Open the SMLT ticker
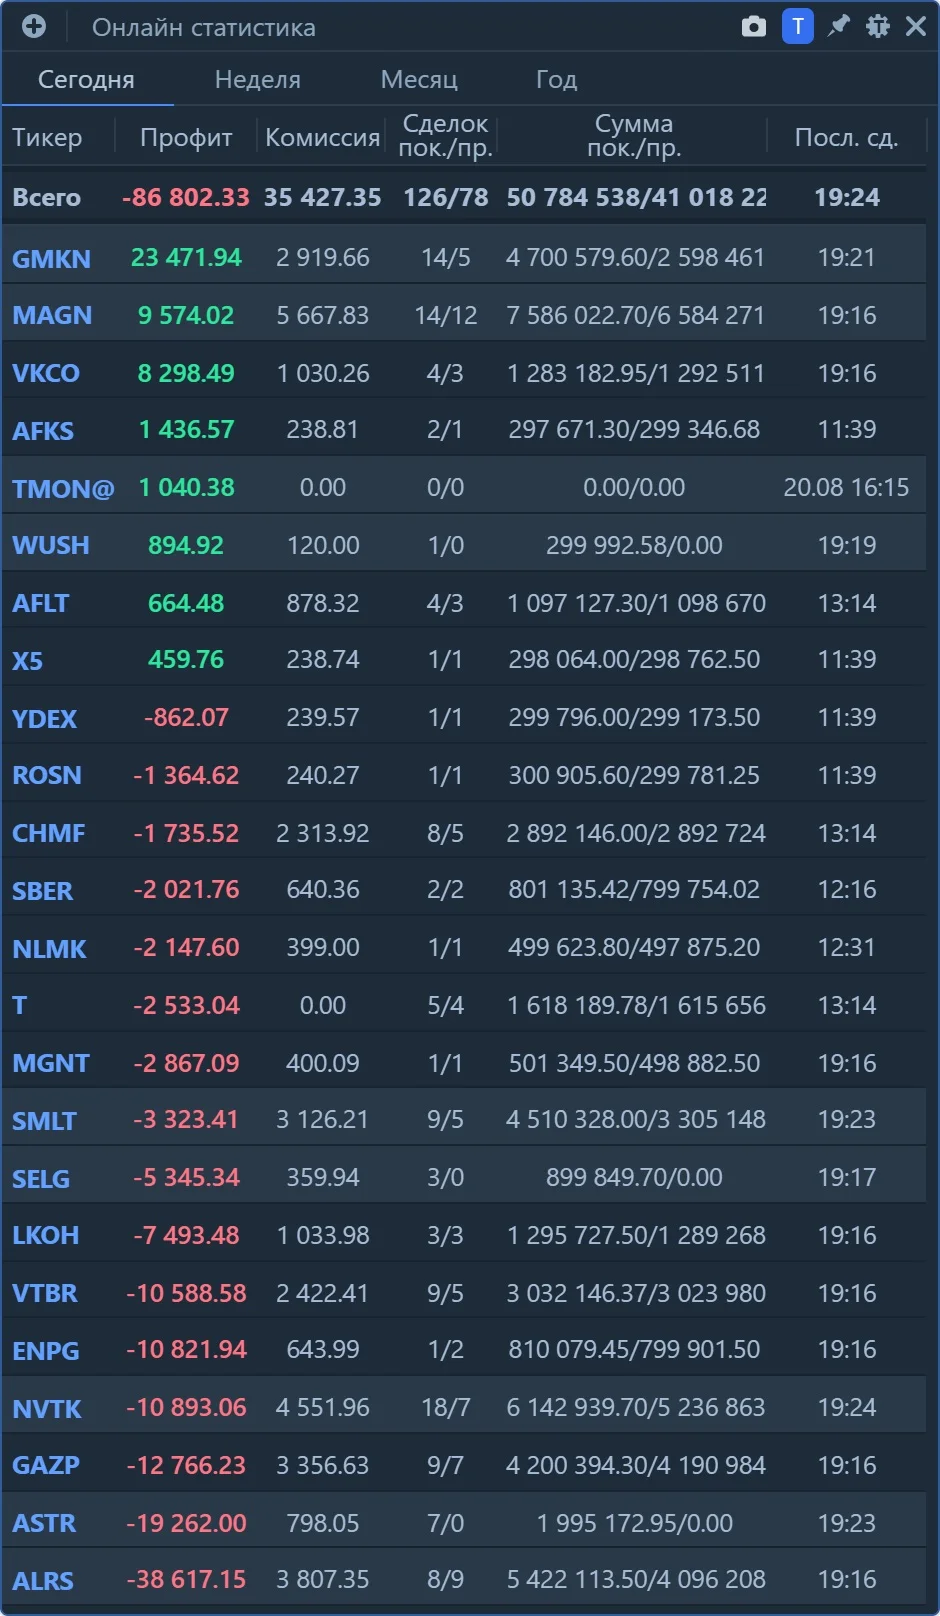The image size is (940, 1616). [44, 1121]
